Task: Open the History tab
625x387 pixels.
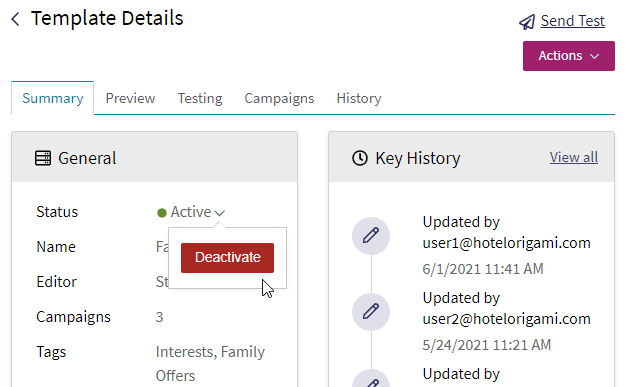Action: (359, 98)
